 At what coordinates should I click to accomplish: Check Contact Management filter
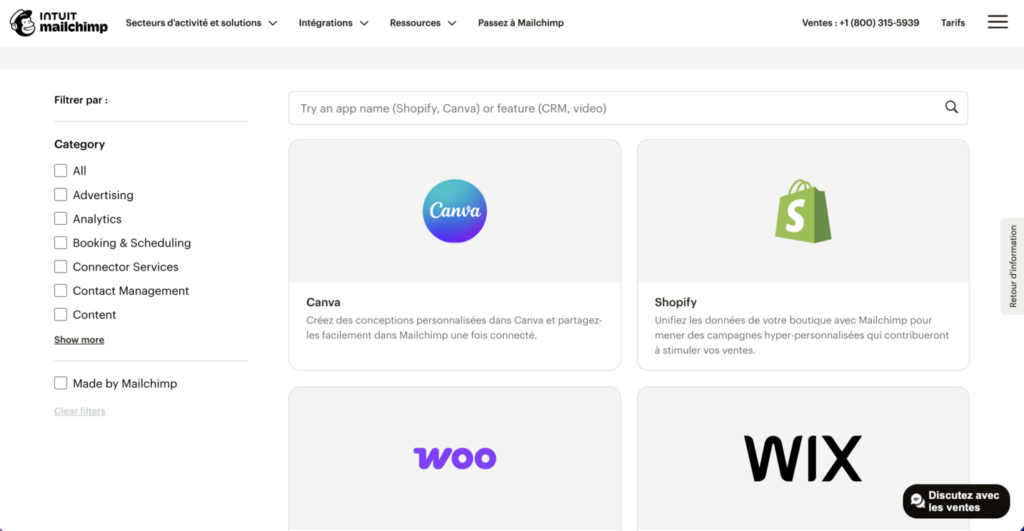[x=61, y=291]
